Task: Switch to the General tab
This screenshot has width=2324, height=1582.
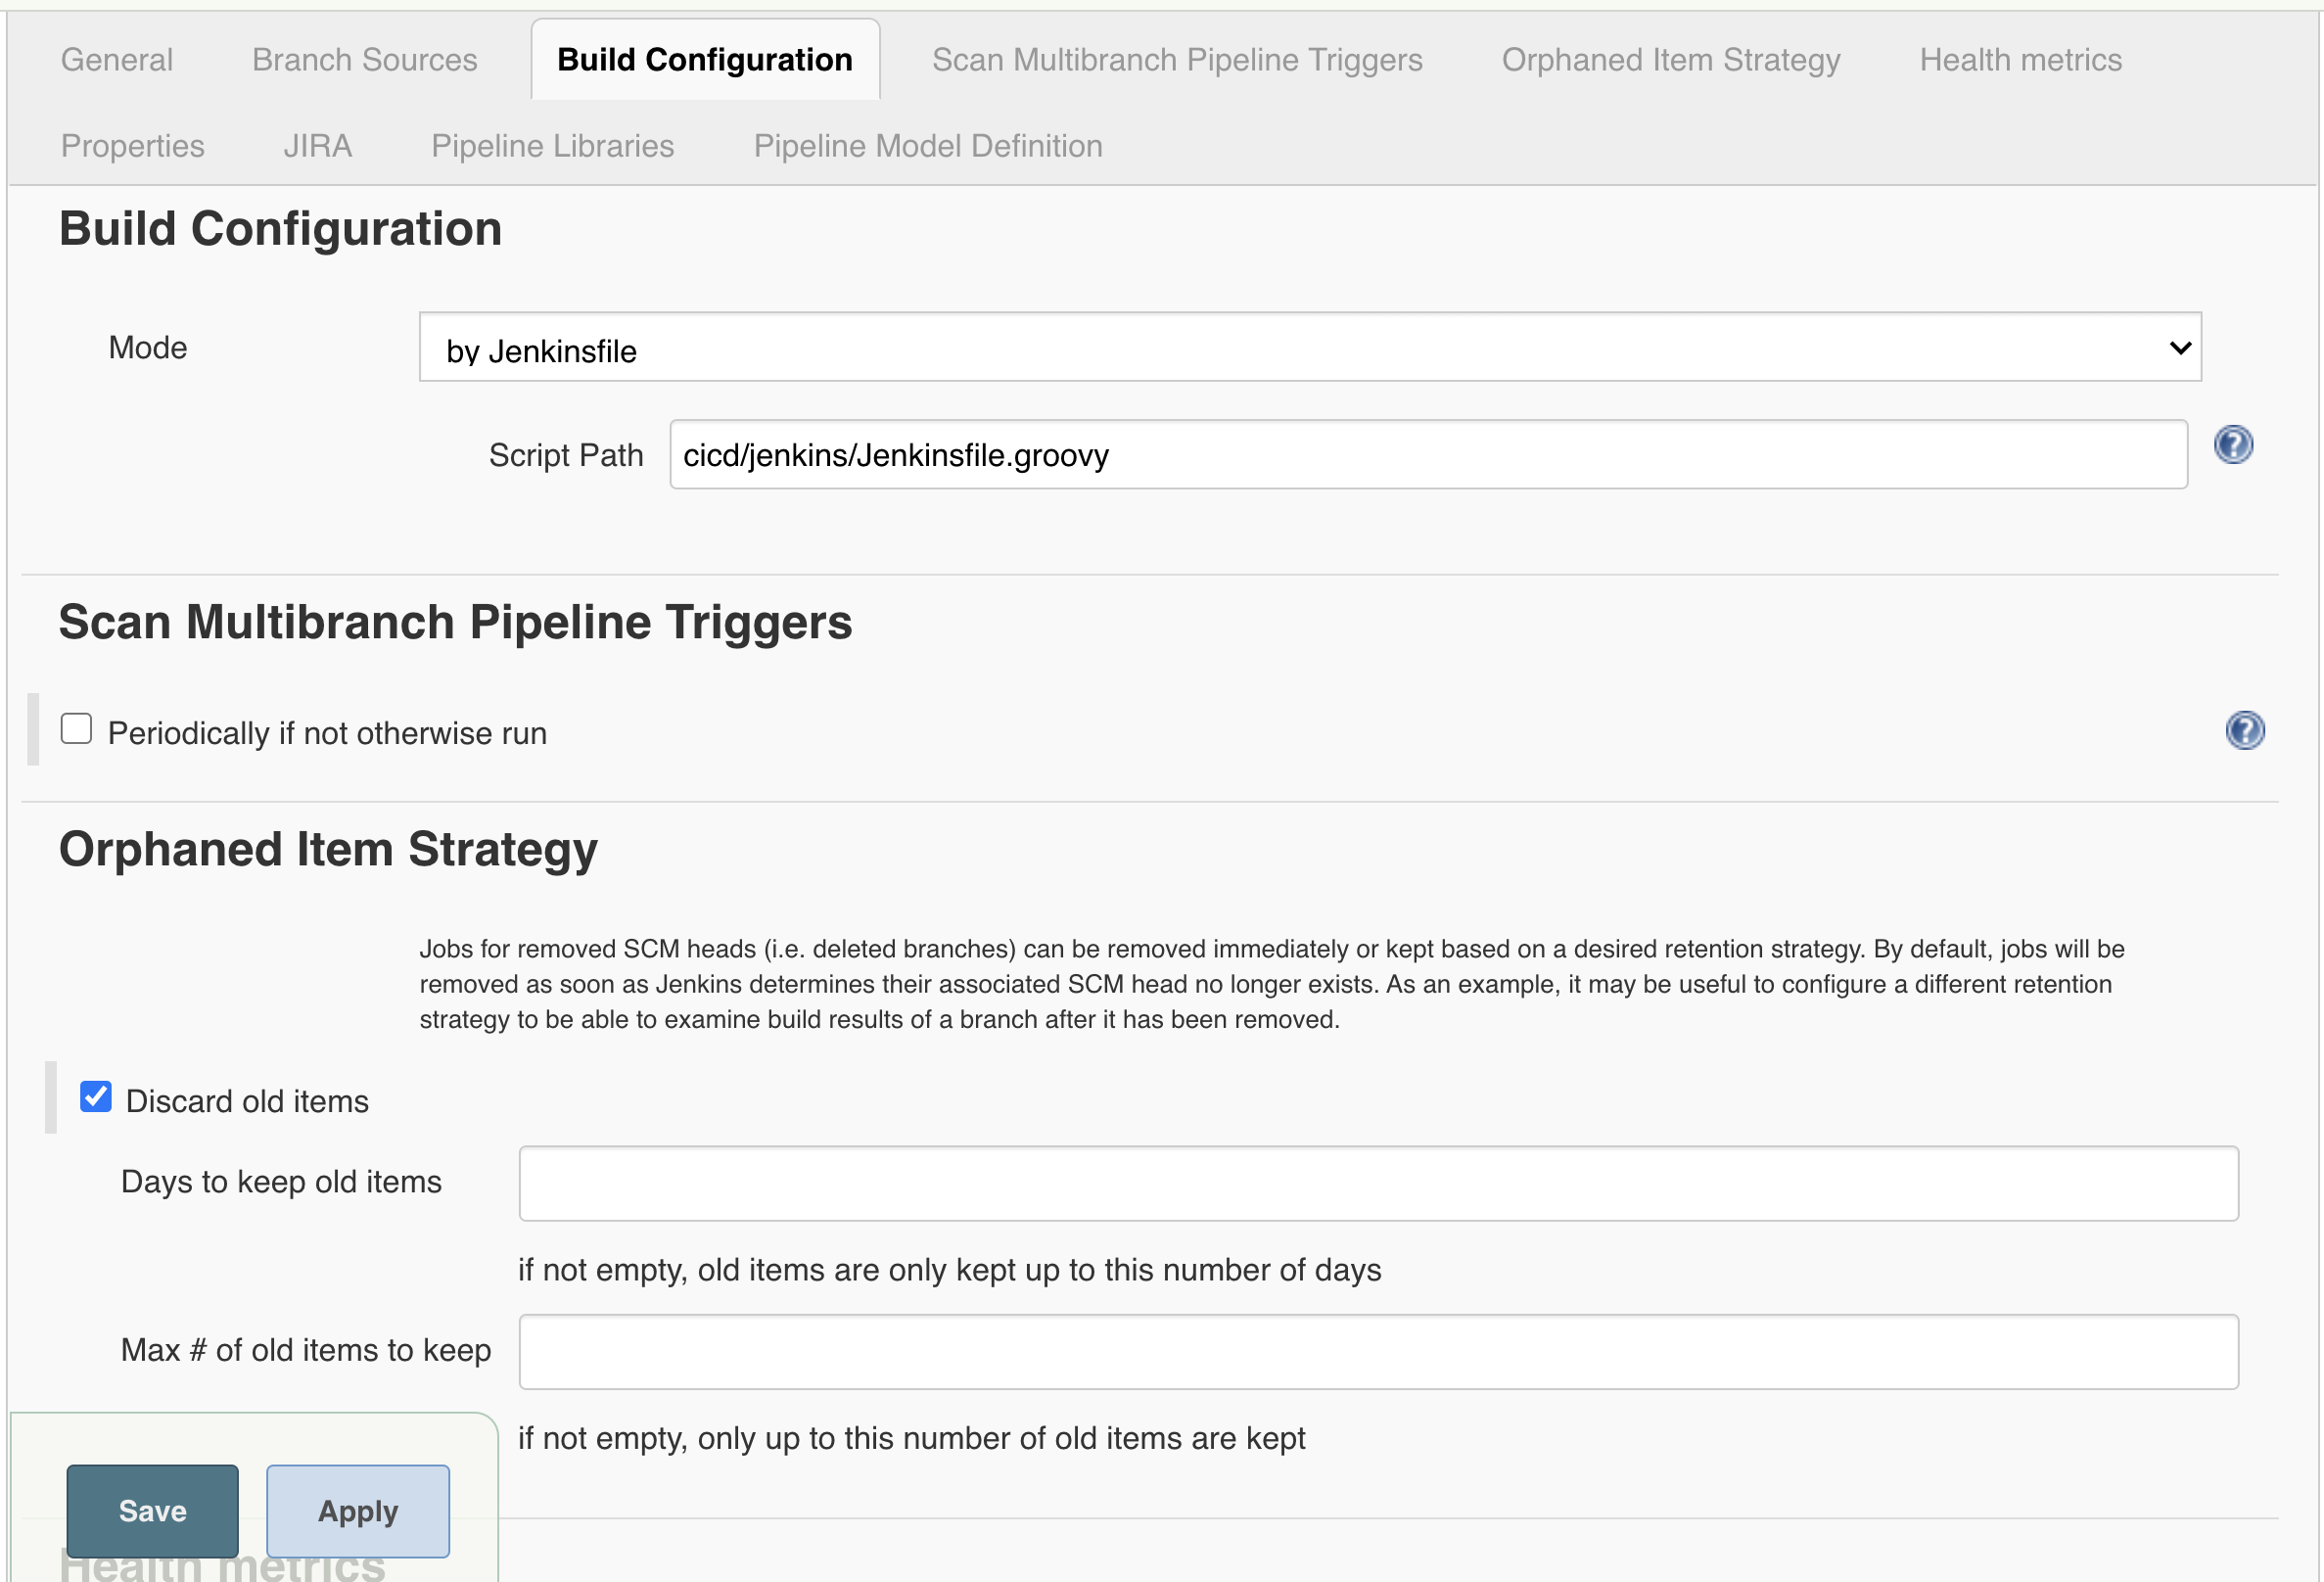Action: (117, 60)
